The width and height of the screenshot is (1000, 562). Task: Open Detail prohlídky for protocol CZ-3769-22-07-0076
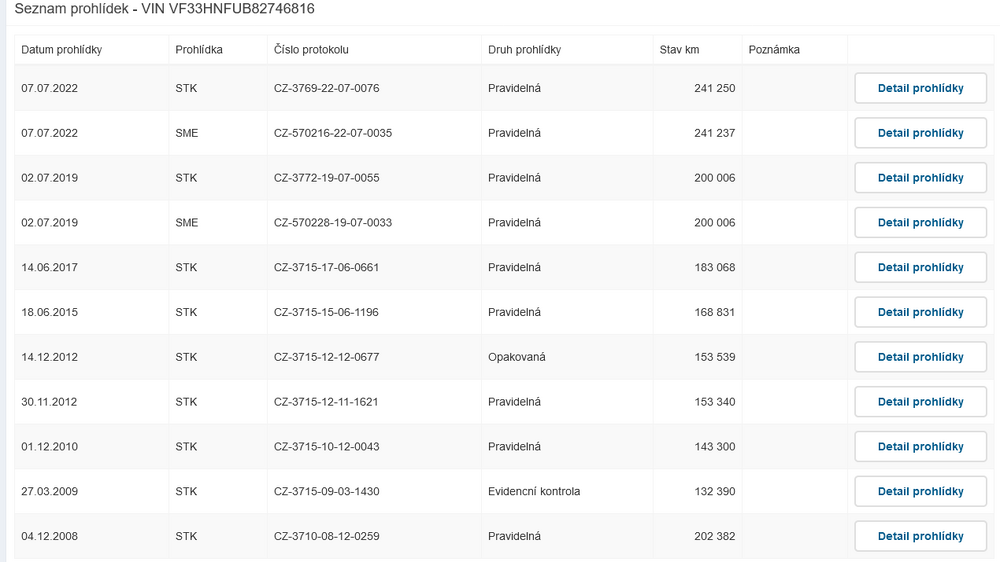[920, 88]
